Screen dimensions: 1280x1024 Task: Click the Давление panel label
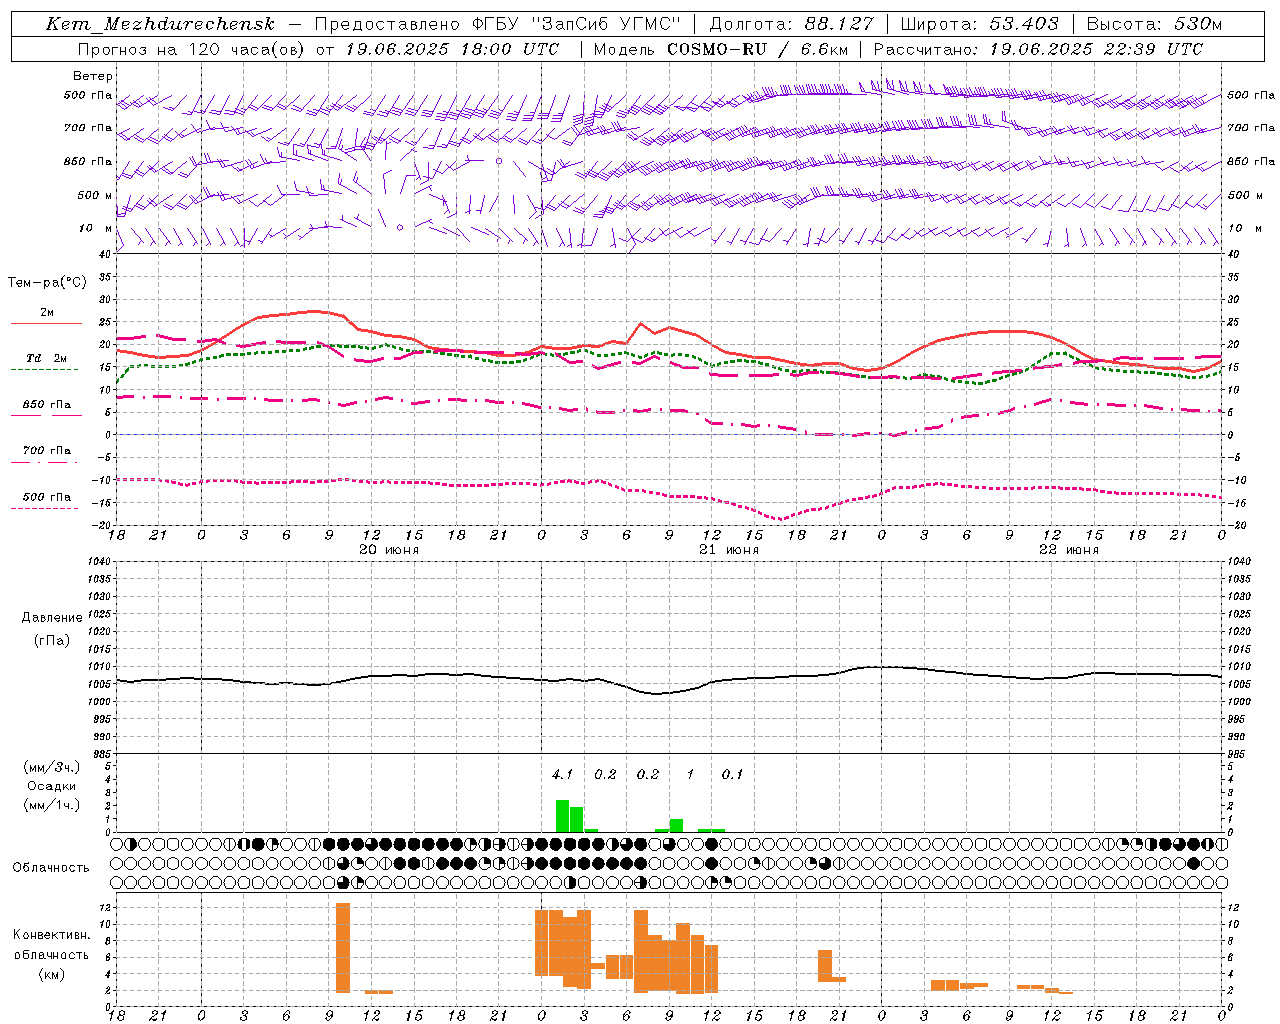point(52,618)
